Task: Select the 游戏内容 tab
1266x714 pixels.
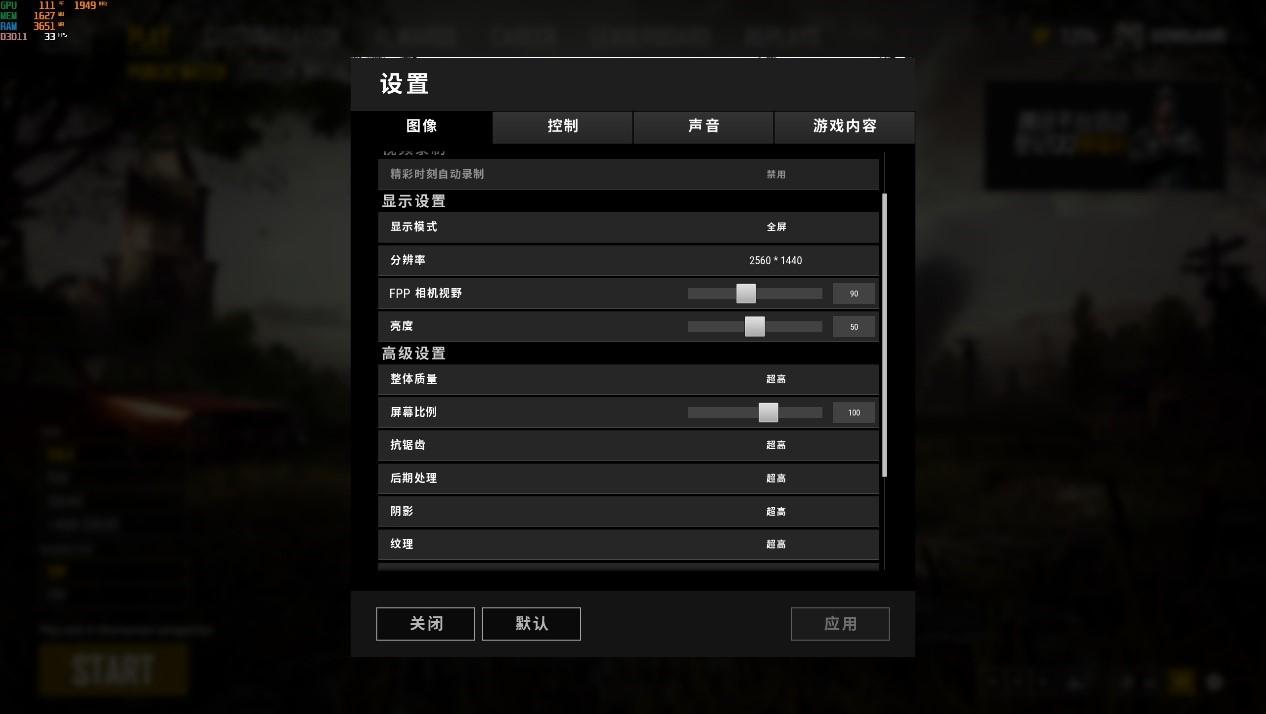Action: [x=845, y=126]
